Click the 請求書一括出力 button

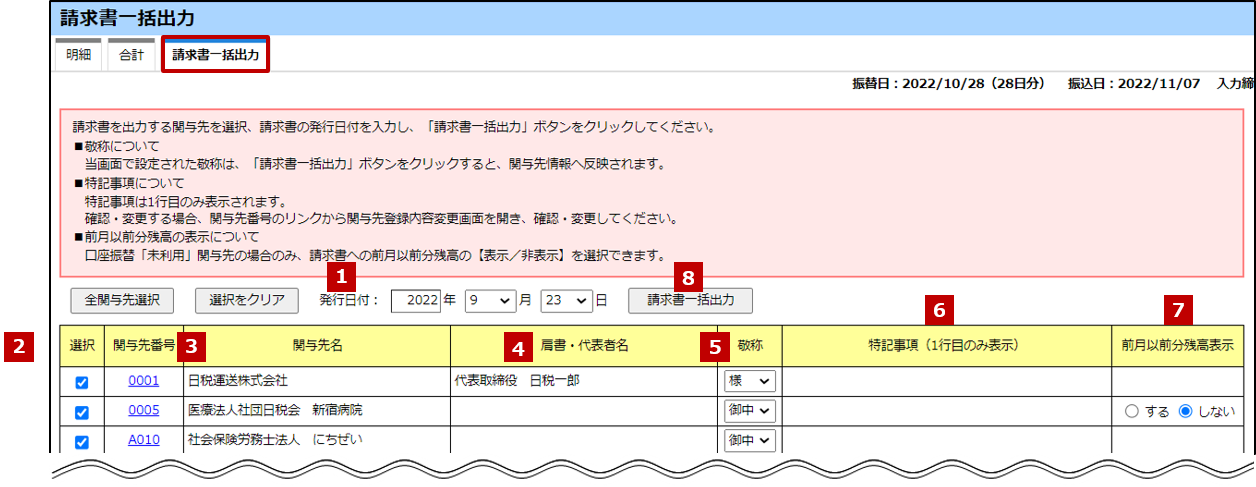coord(690,300)
